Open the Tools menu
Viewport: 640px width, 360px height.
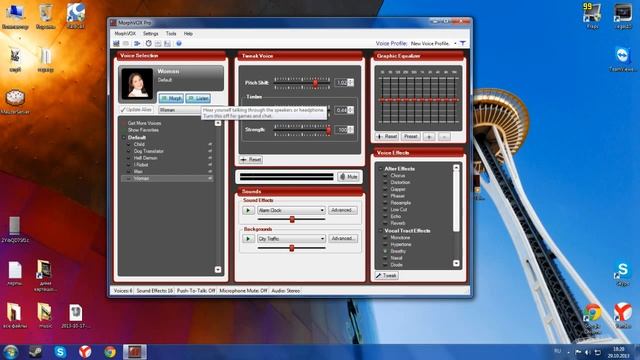(171, 33)
